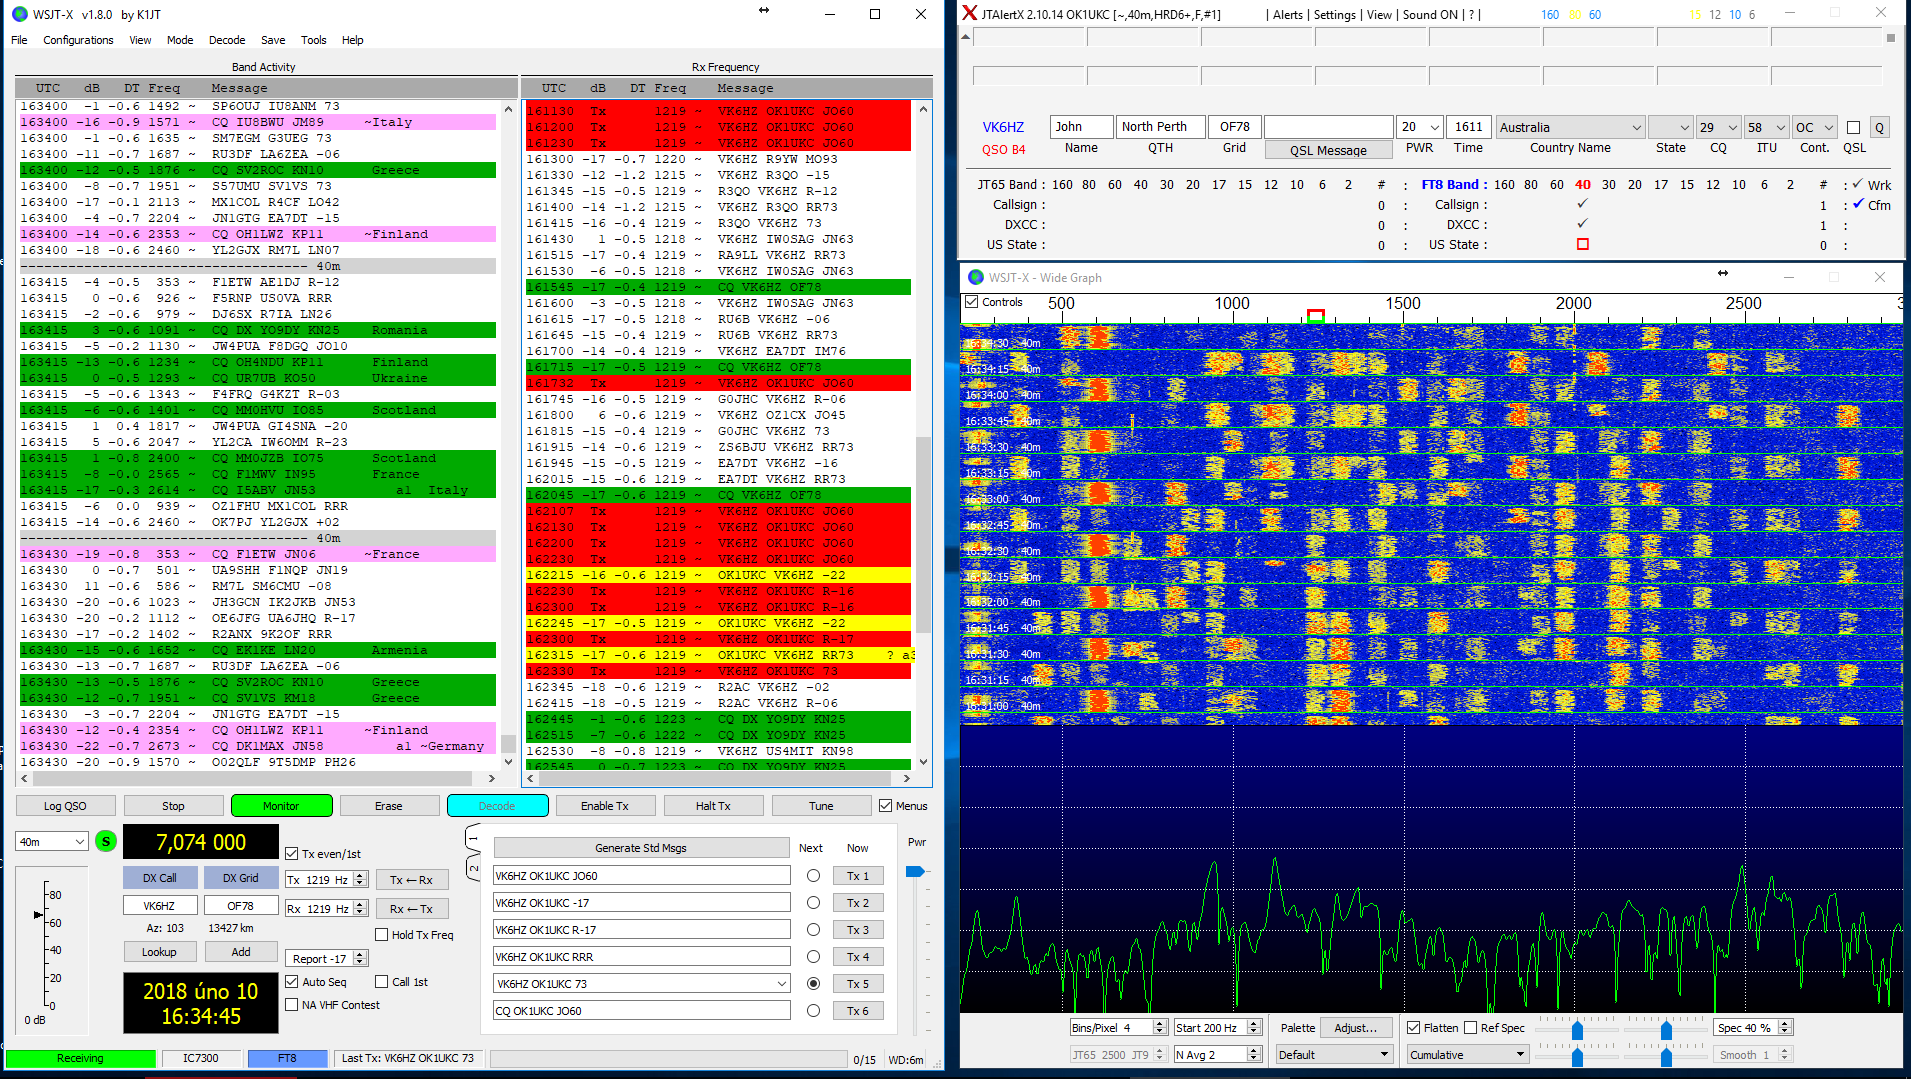The height and width of the screenshot is (1079, 1911).
Task: Click Tune to transmit a test tone
Action: (x=820, y=805)
